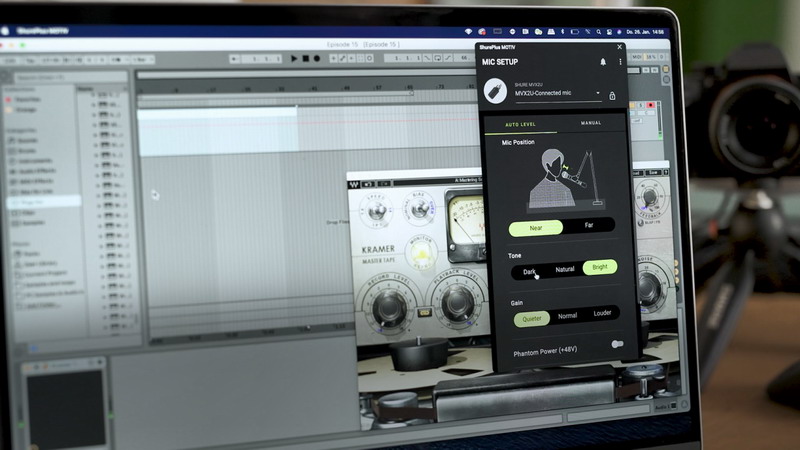Switch to the Auto Level tab

tap(520, 123)
